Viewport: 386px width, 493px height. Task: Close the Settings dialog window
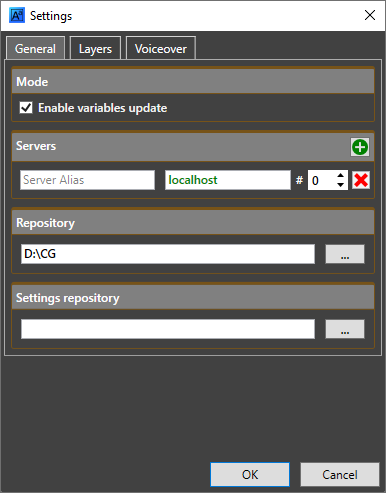tap(370, 15)
